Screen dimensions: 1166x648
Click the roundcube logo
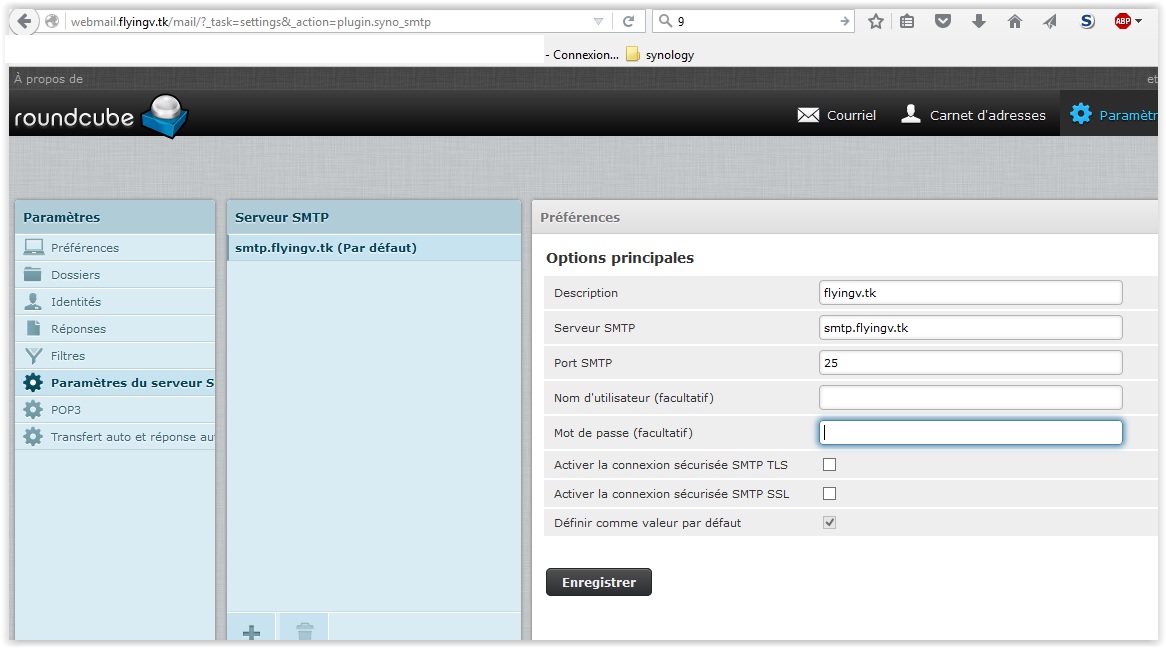[100, 116]
